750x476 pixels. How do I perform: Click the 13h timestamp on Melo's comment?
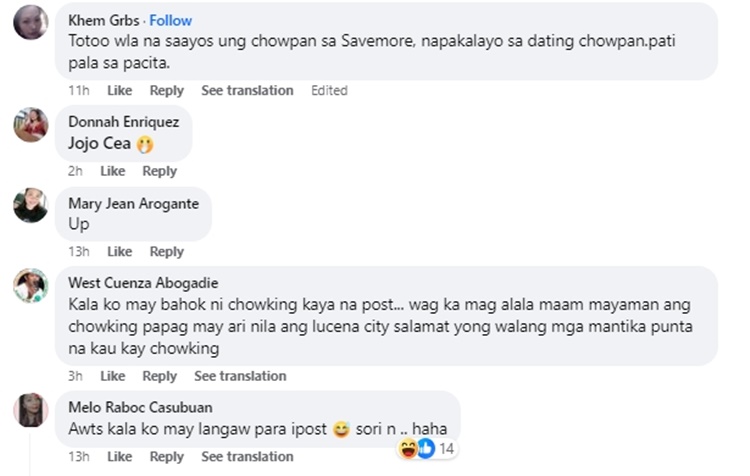point(78,457)
